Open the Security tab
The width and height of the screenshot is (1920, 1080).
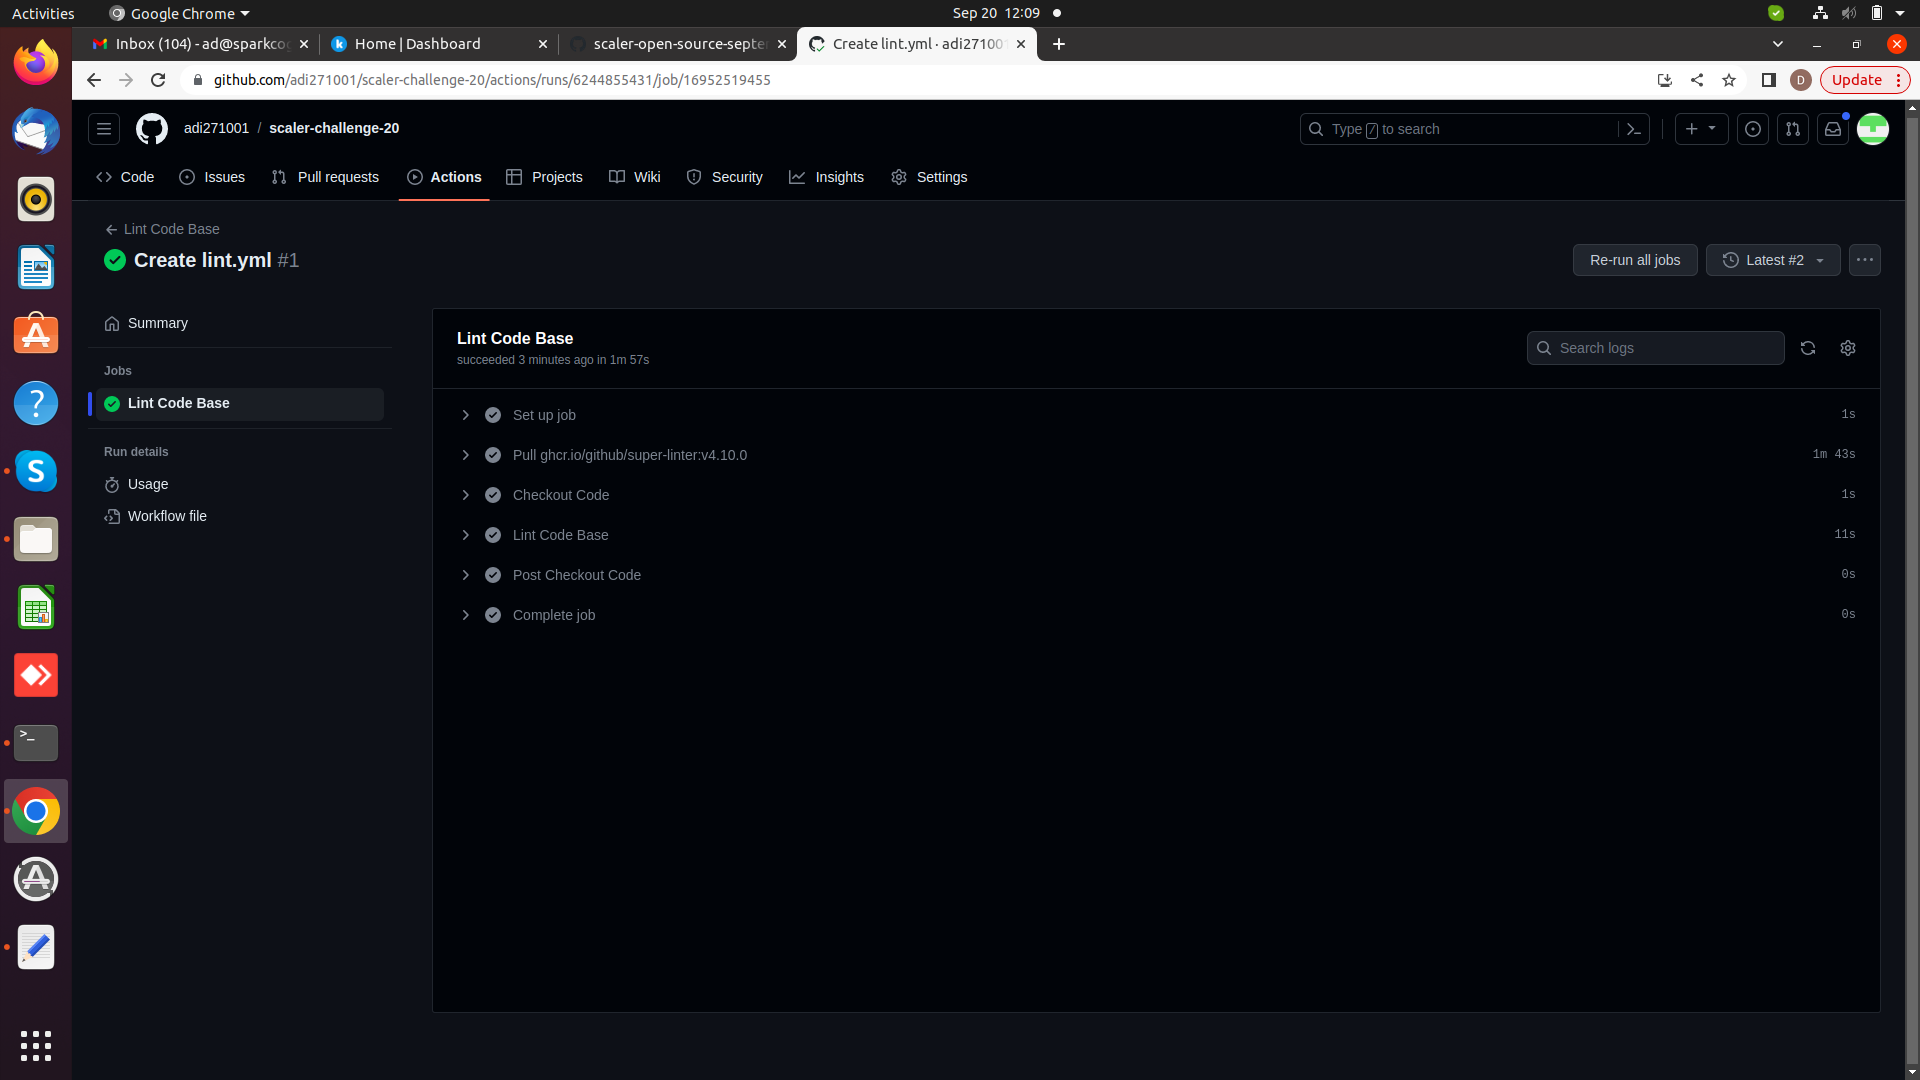coord(736,177)
